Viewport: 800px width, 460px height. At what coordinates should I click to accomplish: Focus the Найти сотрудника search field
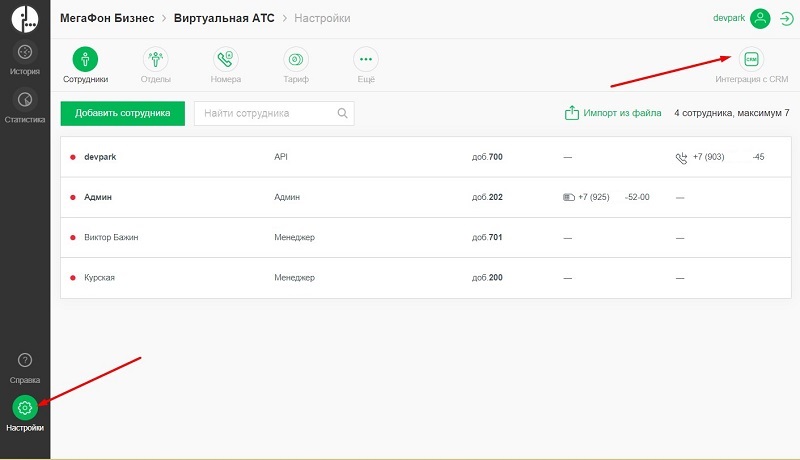(x=274, y=113)
